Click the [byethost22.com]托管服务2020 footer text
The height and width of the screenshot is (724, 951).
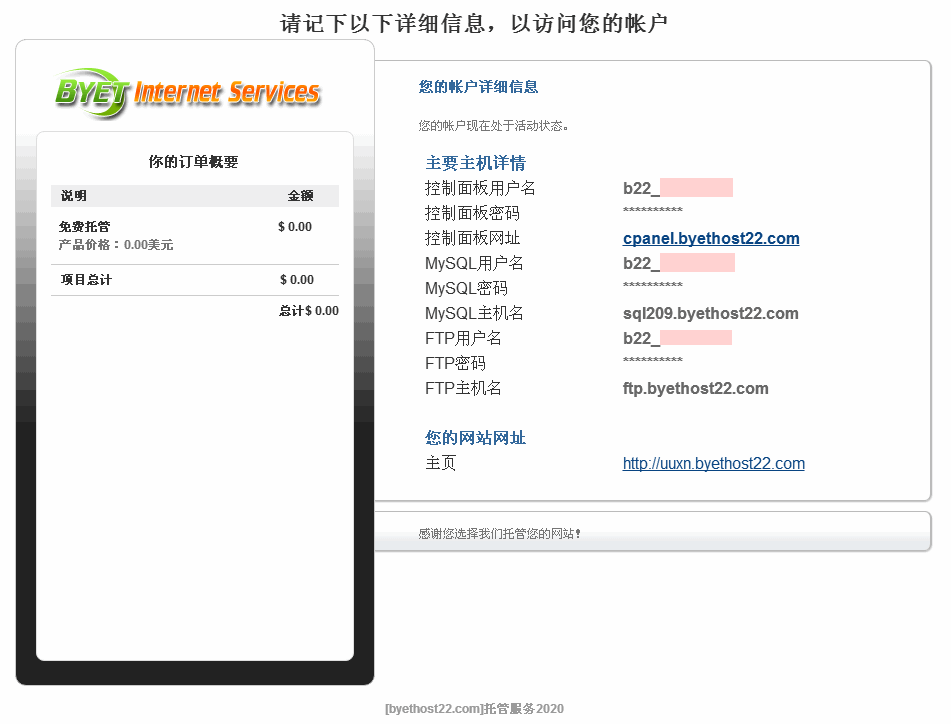474,709
